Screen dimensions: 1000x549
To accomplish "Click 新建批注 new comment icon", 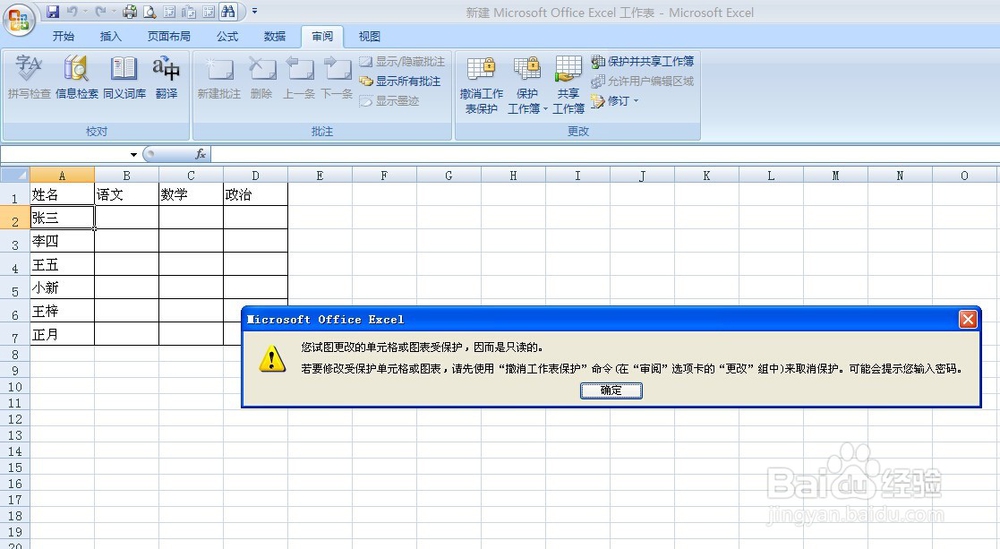I will (x=219, y=77).
